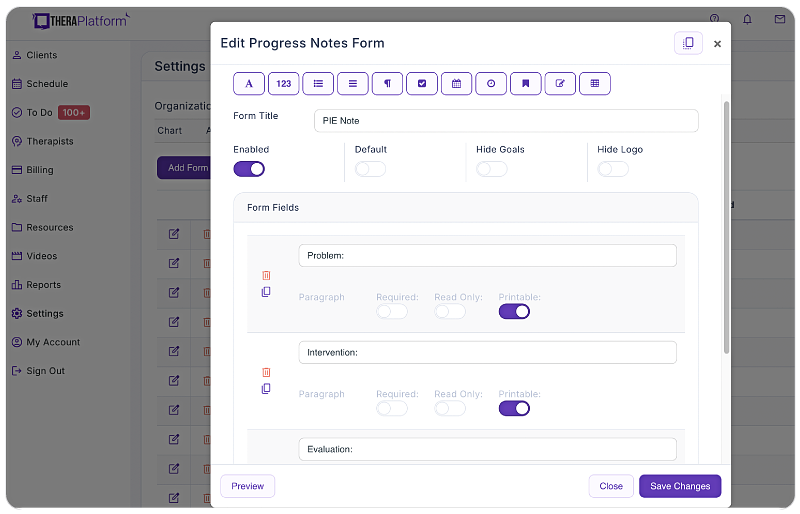
Task: Add a time field using the clock icon
Action: [491, 84]
